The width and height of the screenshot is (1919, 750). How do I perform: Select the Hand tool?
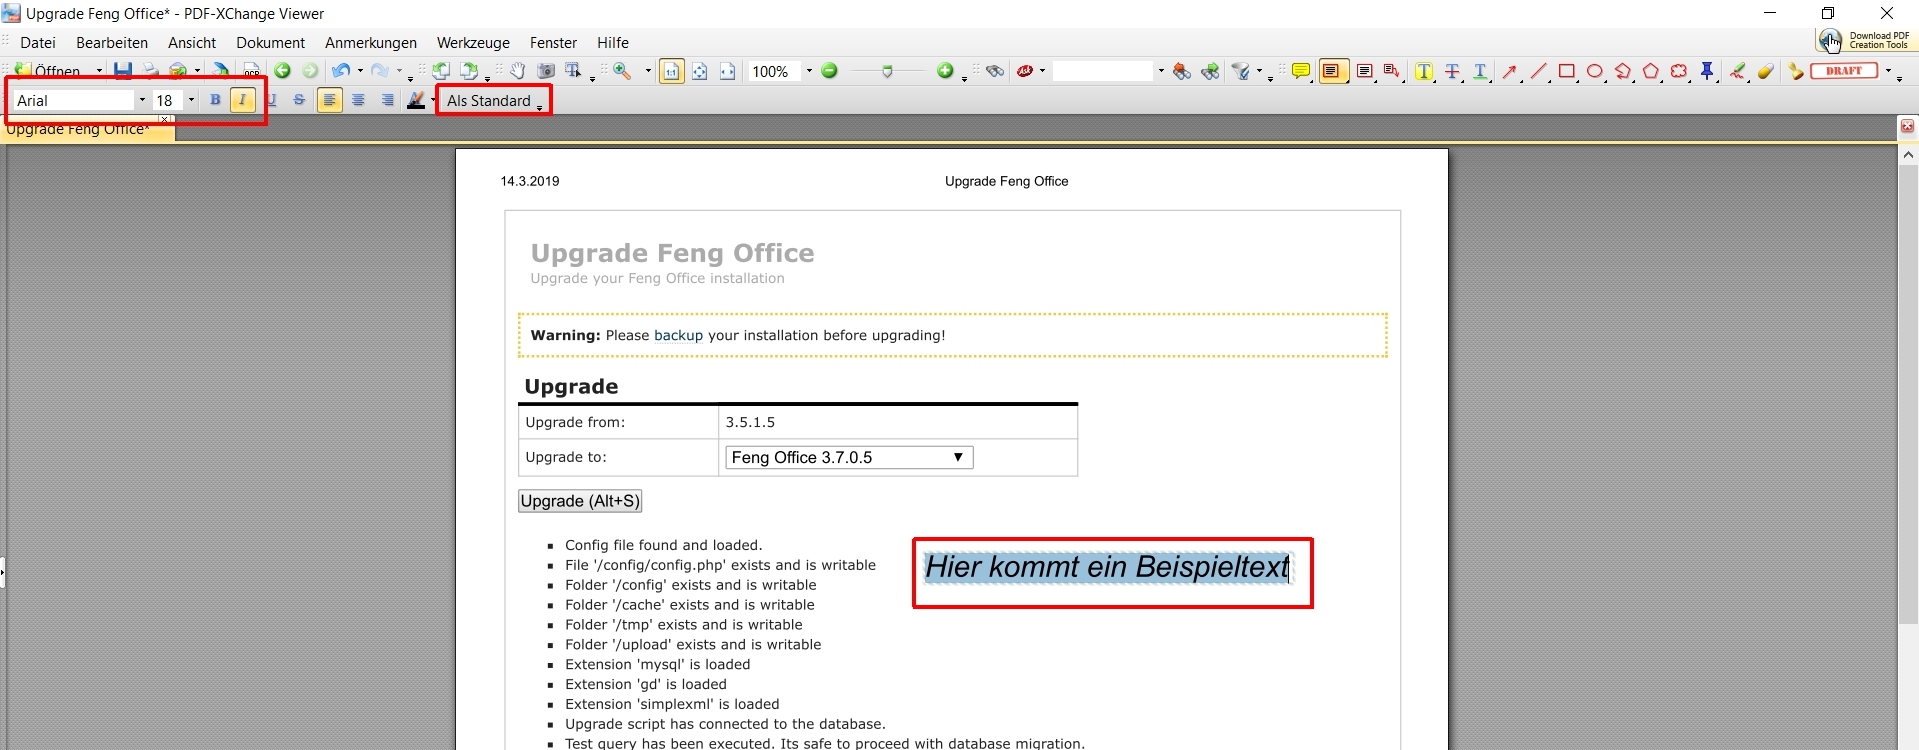coord(518,71)
